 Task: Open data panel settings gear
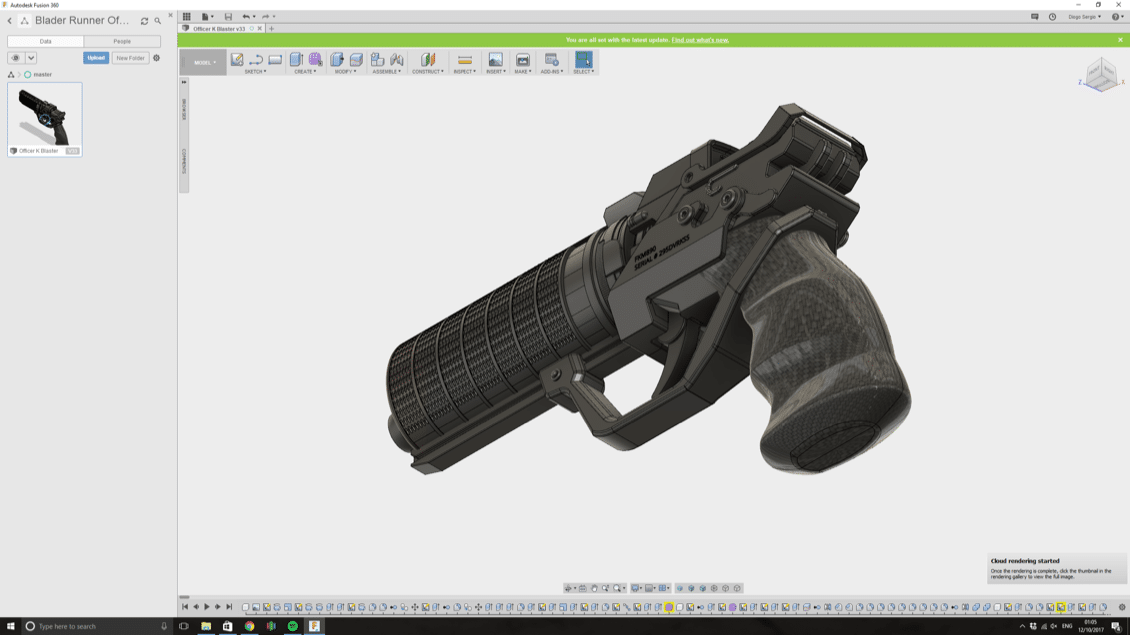coord(156,58)
